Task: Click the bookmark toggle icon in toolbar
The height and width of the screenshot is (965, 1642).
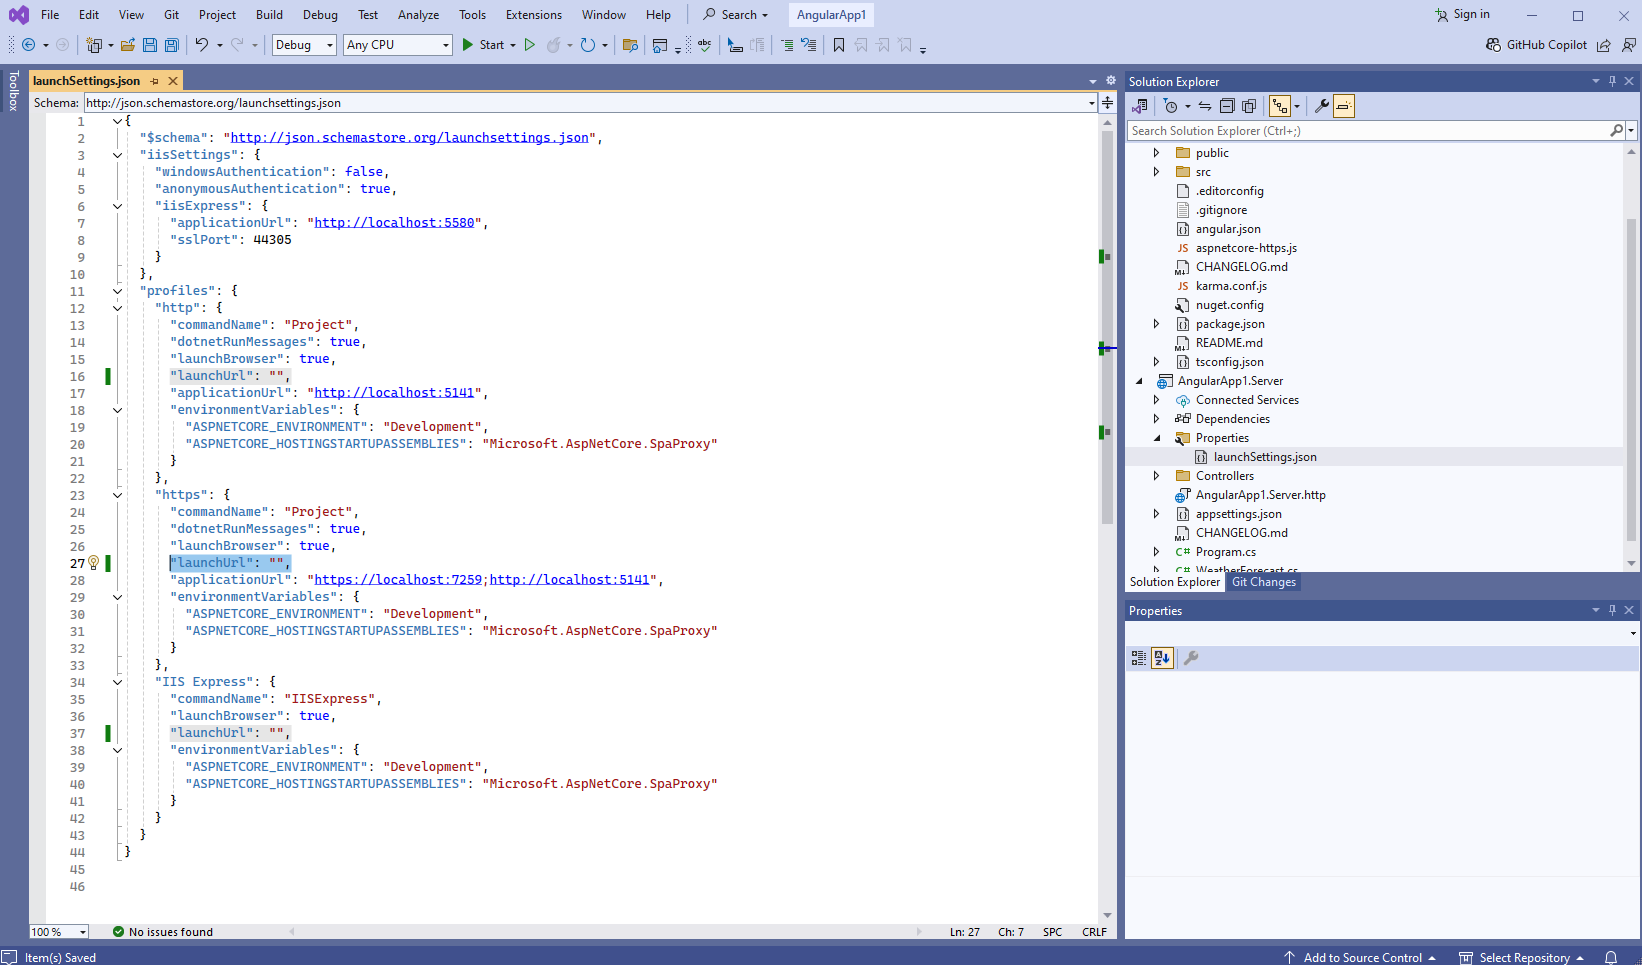Action: [x=839, y=45]
